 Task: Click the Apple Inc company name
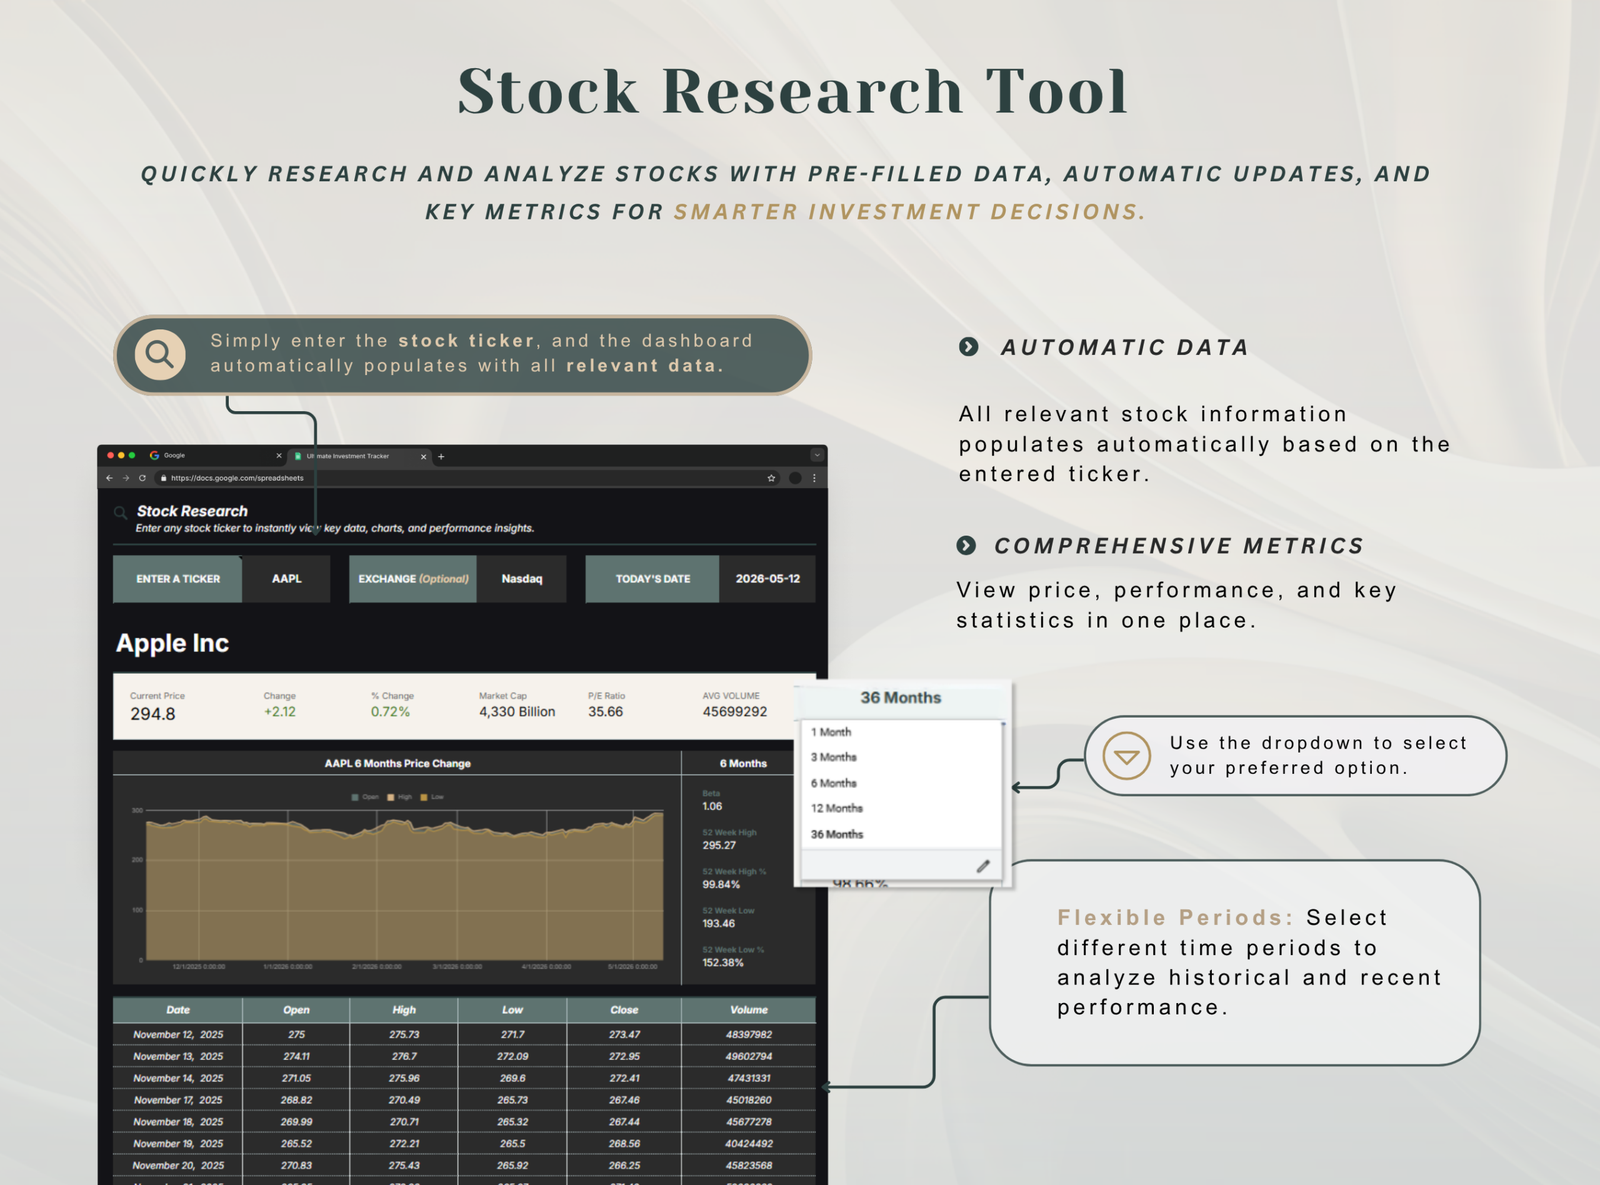tap(172, 643)
